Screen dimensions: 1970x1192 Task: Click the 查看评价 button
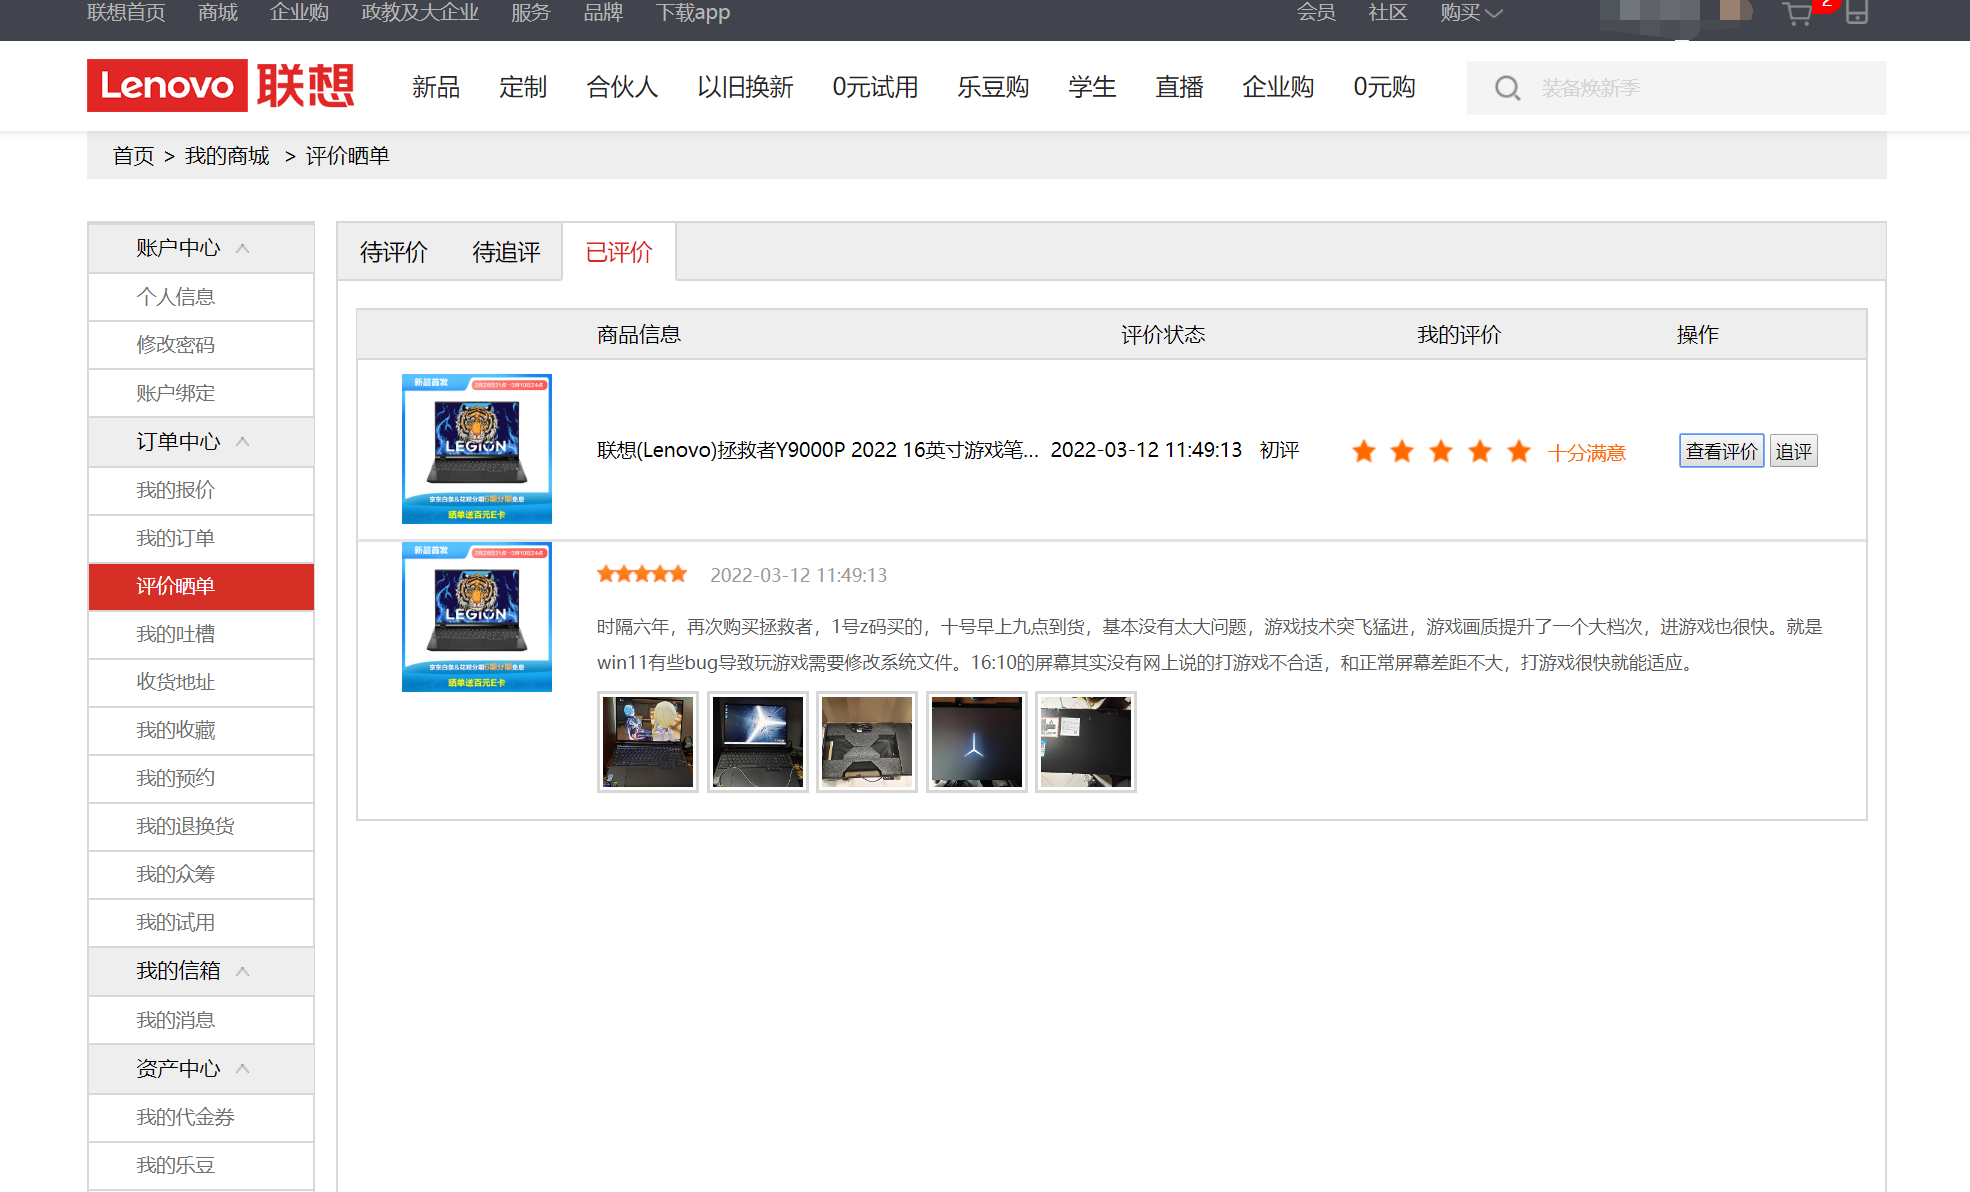click(x=1721, y=451)
